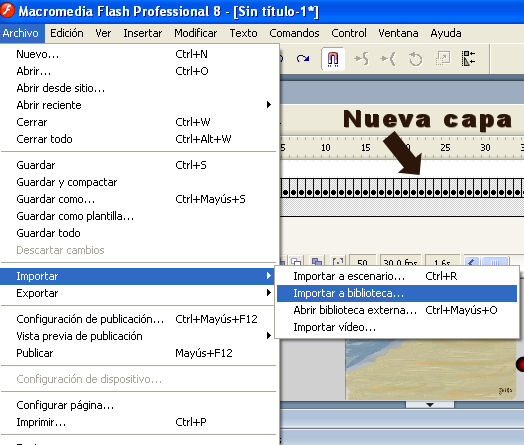Click the 30.0 fps frame rate field

(400, 262)
